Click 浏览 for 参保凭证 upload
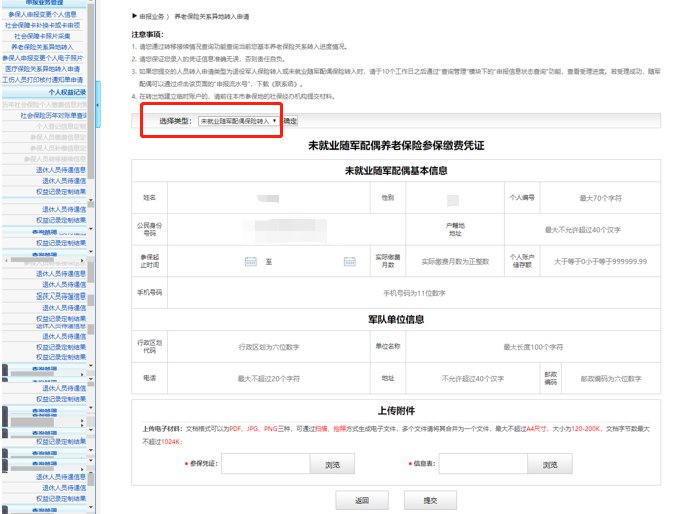This screenshot has width=694, height=514. pos(332,465)
